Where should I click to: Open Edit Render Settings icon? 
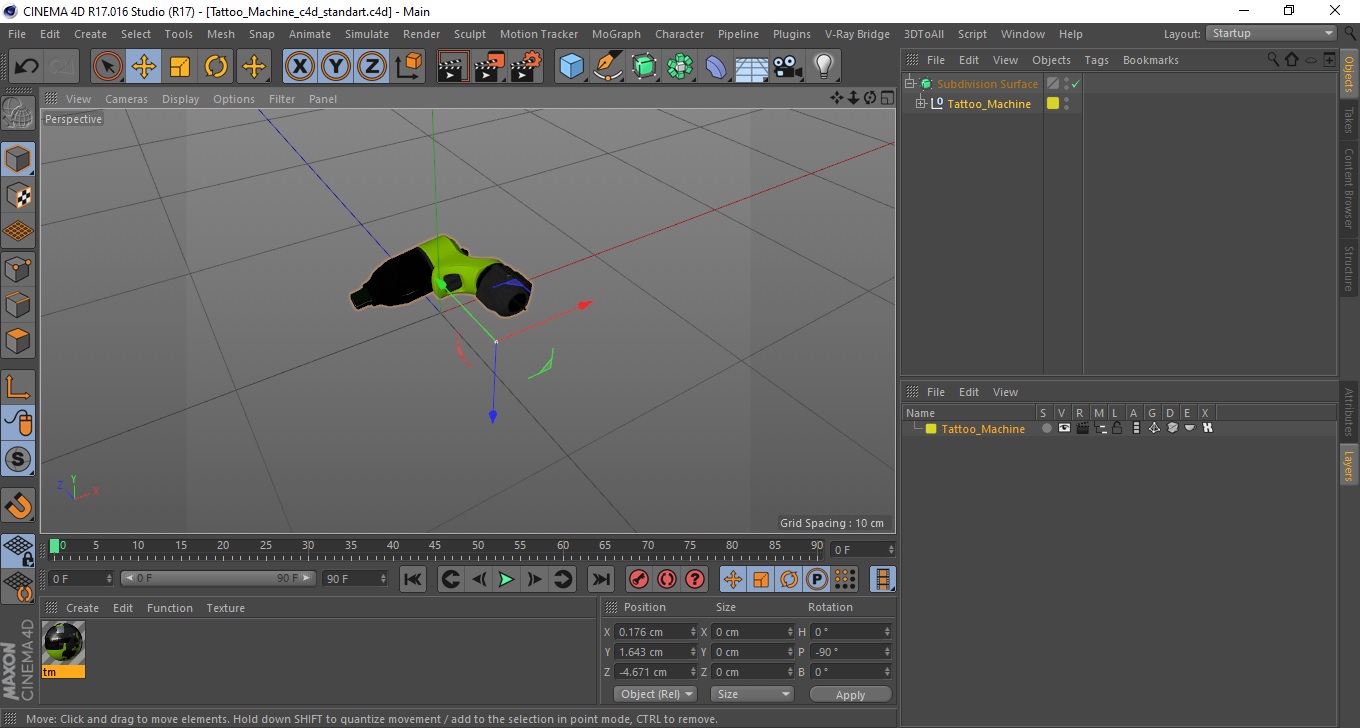pyautogui.click(x=526, y=67)
